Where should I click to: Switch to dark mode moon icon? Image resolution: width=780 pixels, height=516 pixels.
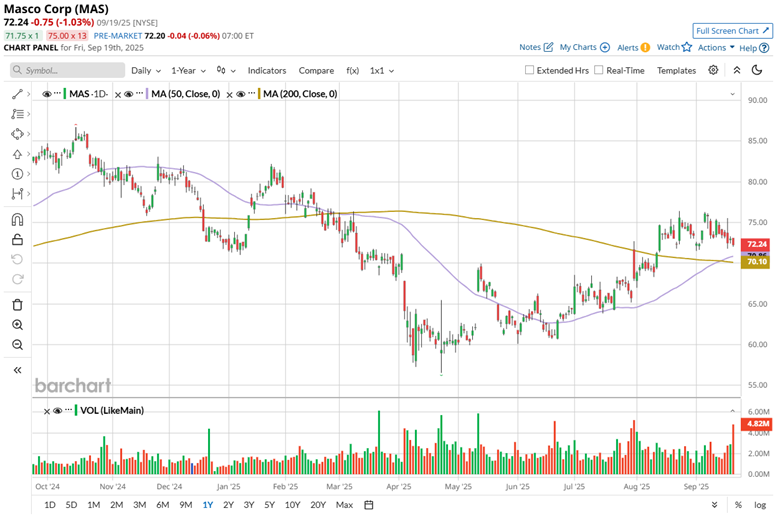coord(757,70)
